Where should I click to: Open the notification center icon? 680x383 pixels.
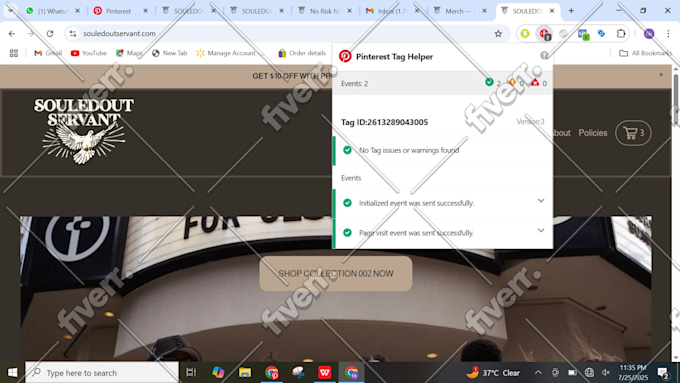click(663, 373)
